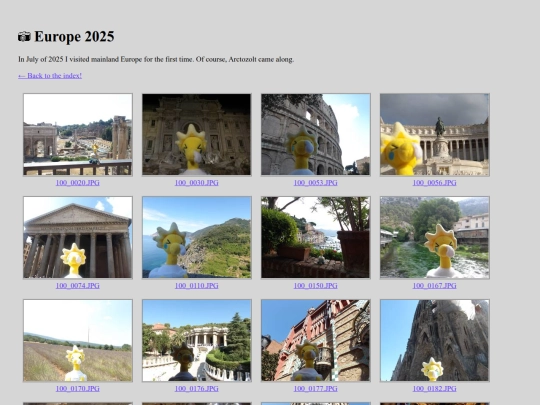The image size is (540, 405).
Task: Open the 100_0110.JPG filename link
Action: (x=197, y=285)
